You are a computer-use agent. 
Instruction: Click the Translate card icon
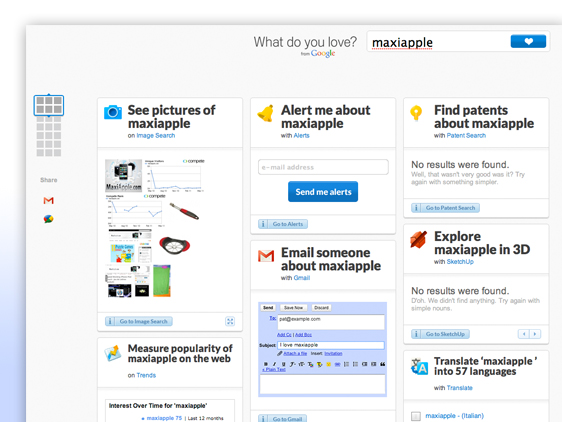coord(419,366)
